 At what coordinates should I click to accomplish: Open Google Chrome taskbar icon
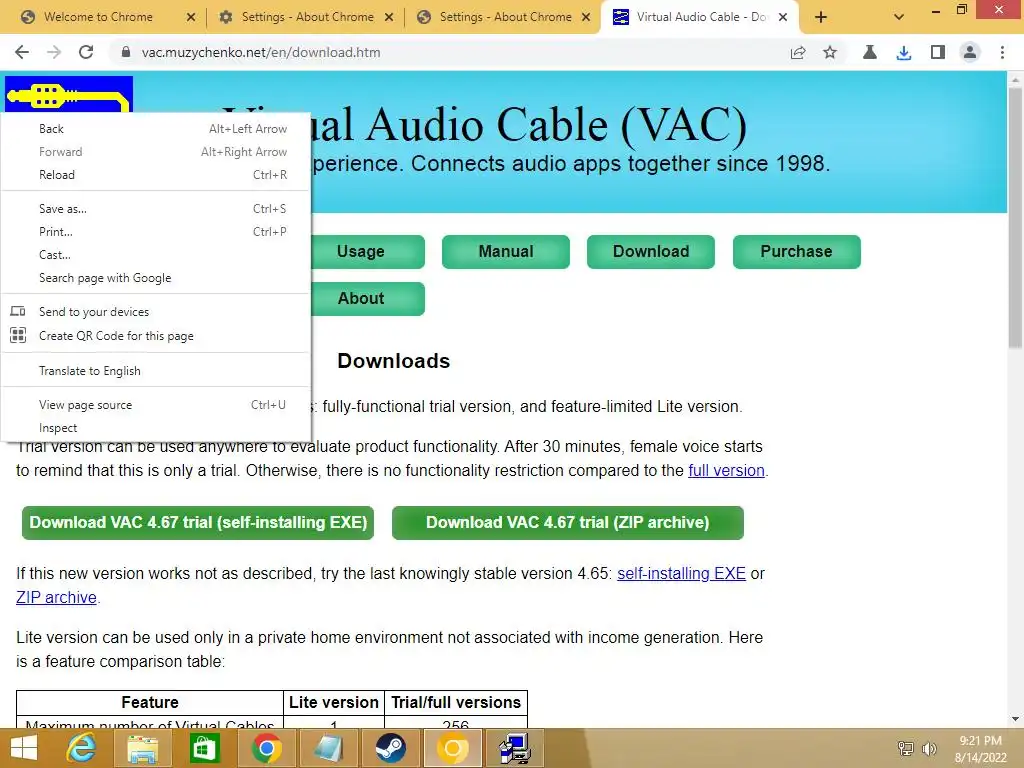point(266,748)
